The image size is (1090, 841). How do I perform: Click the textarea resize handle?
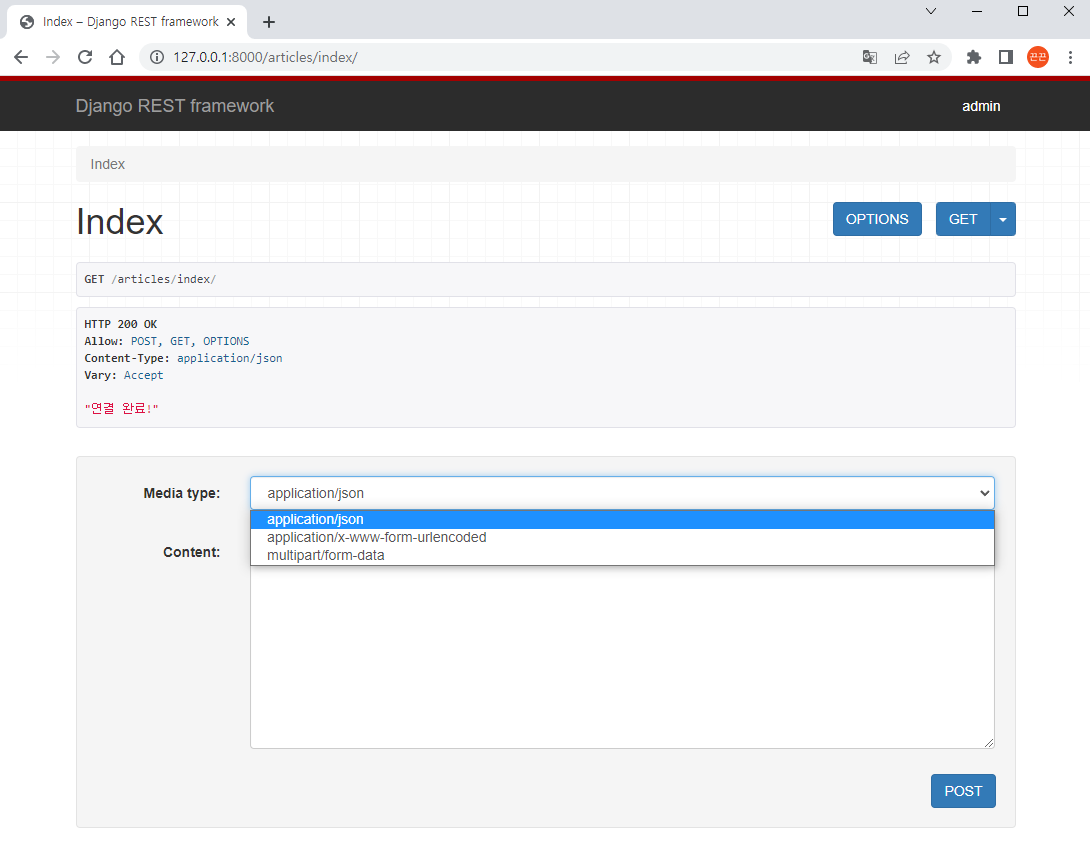989,743
